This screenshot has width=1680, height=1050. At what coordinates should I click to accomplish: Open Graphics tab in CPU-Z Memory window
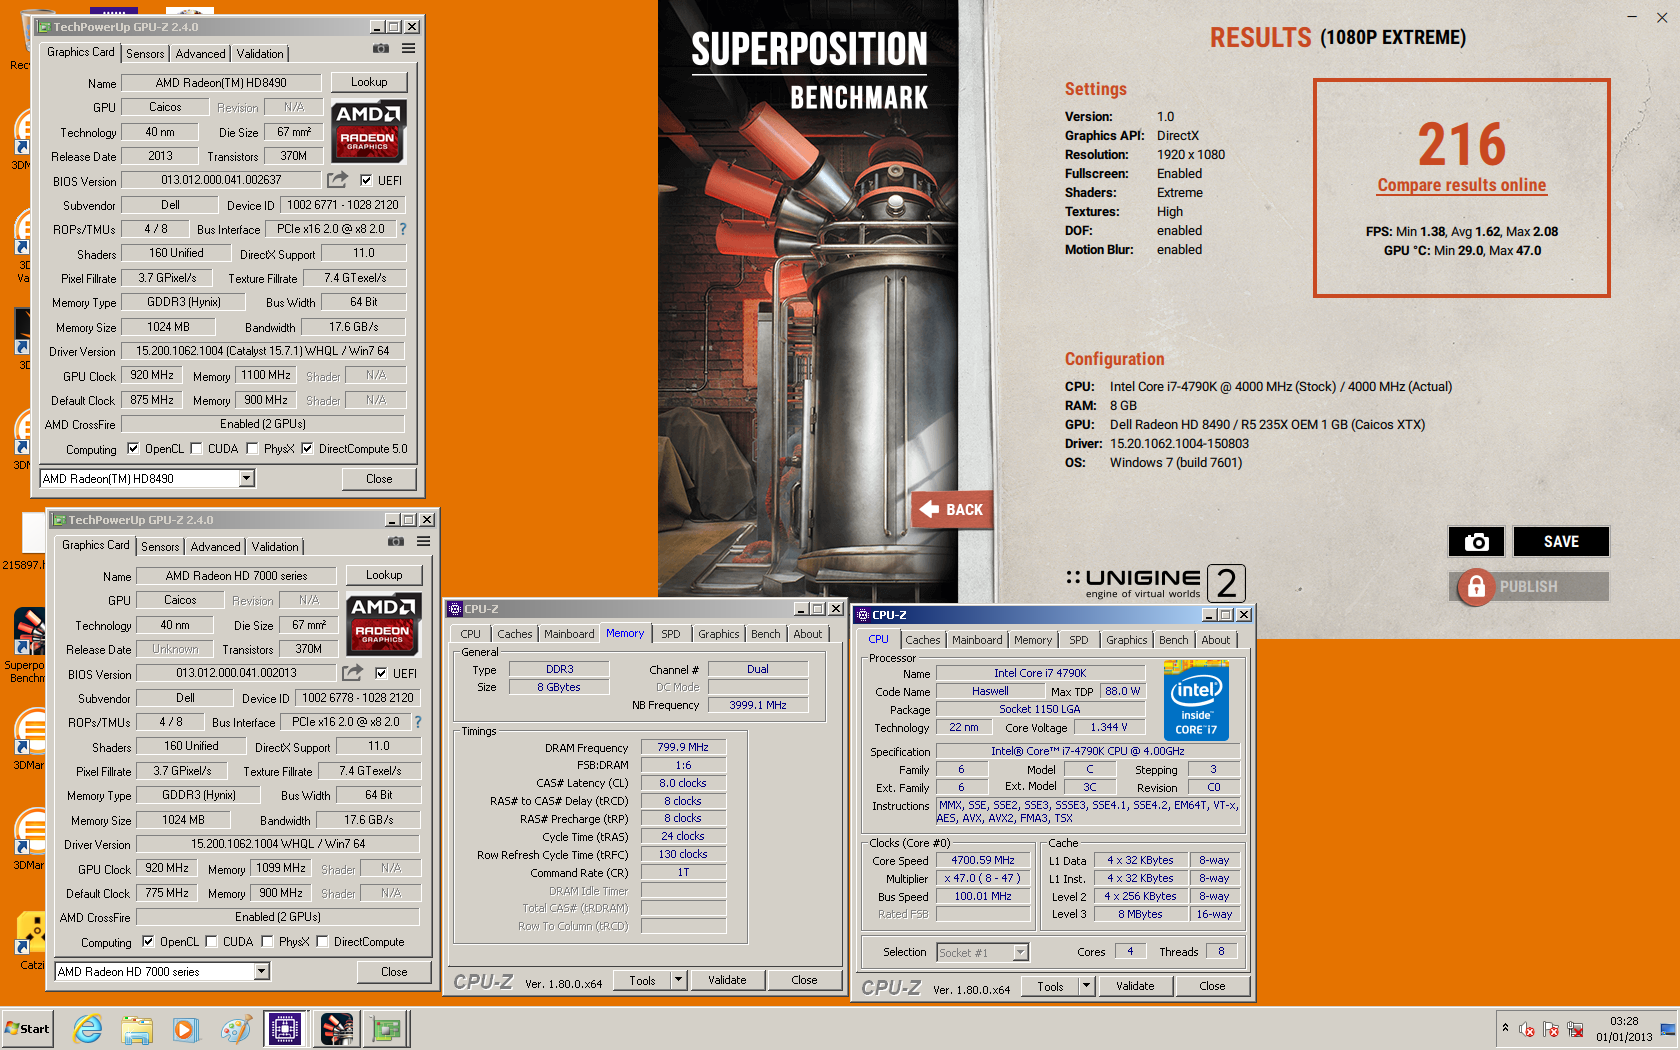718,634
